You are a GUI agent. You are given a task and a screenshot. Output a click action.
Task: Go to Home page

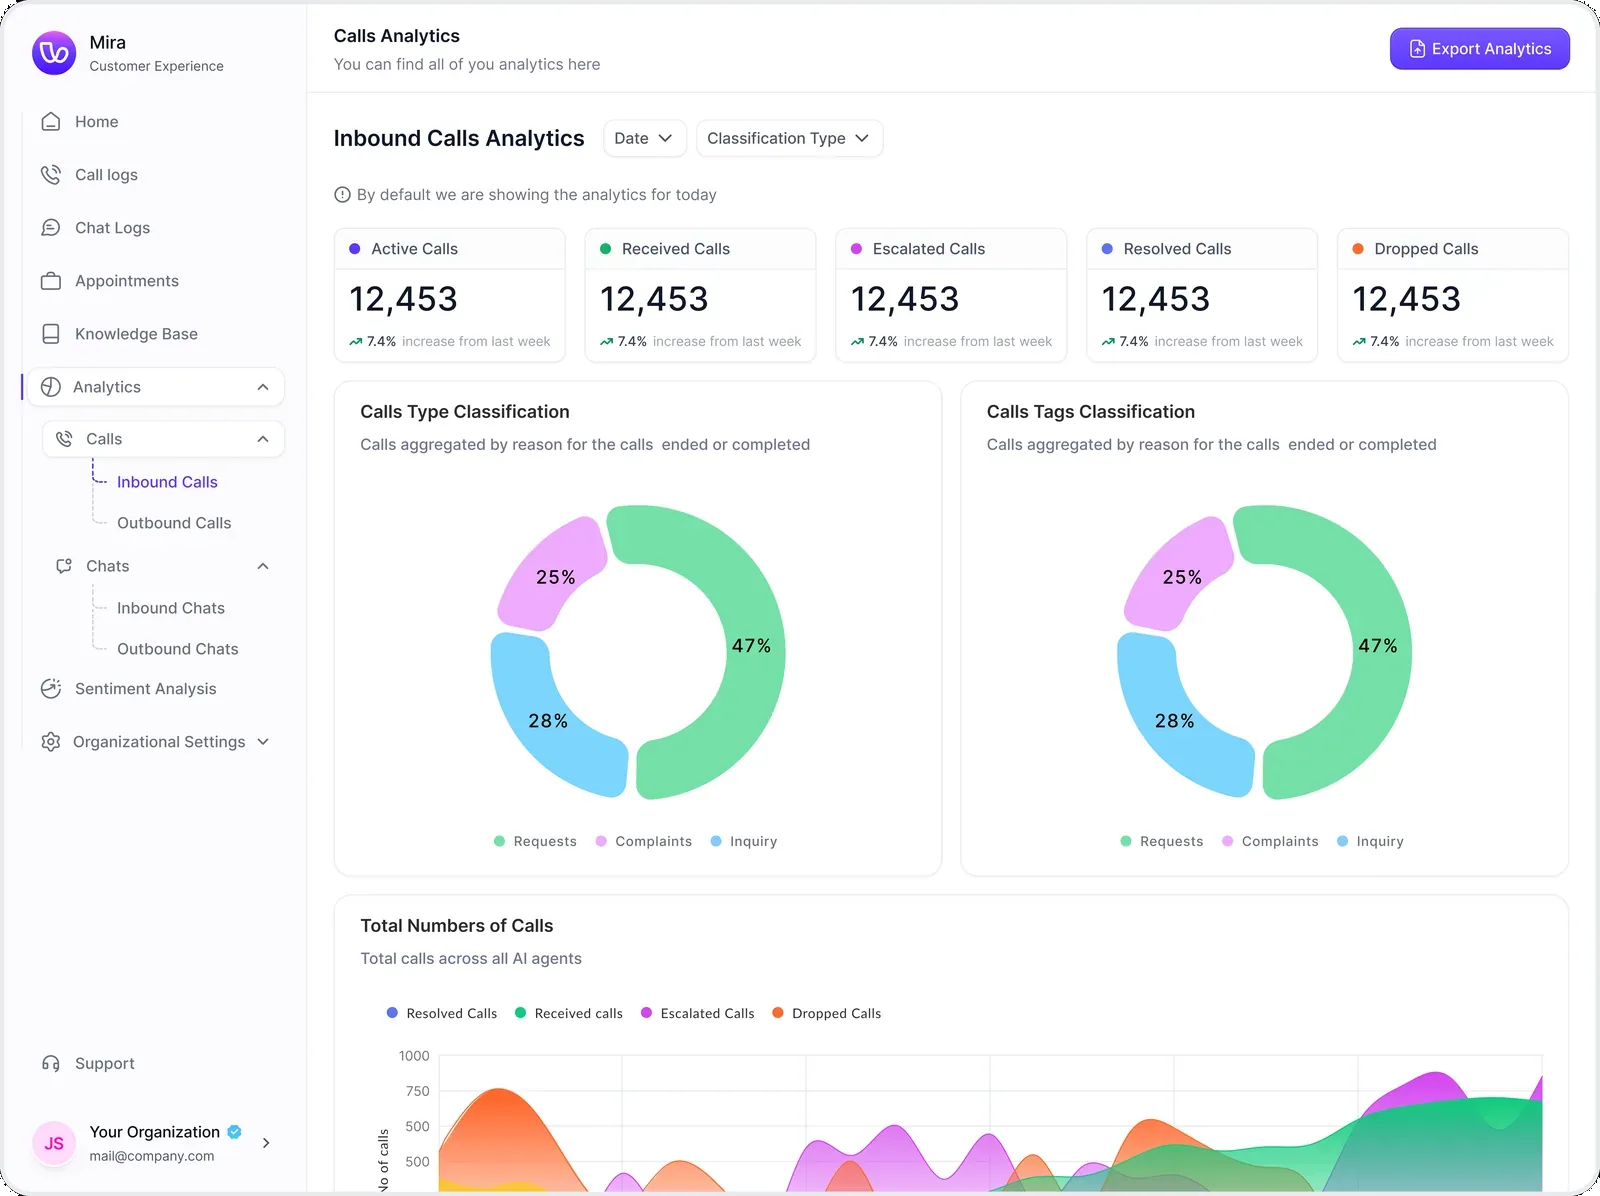(96, 122)
